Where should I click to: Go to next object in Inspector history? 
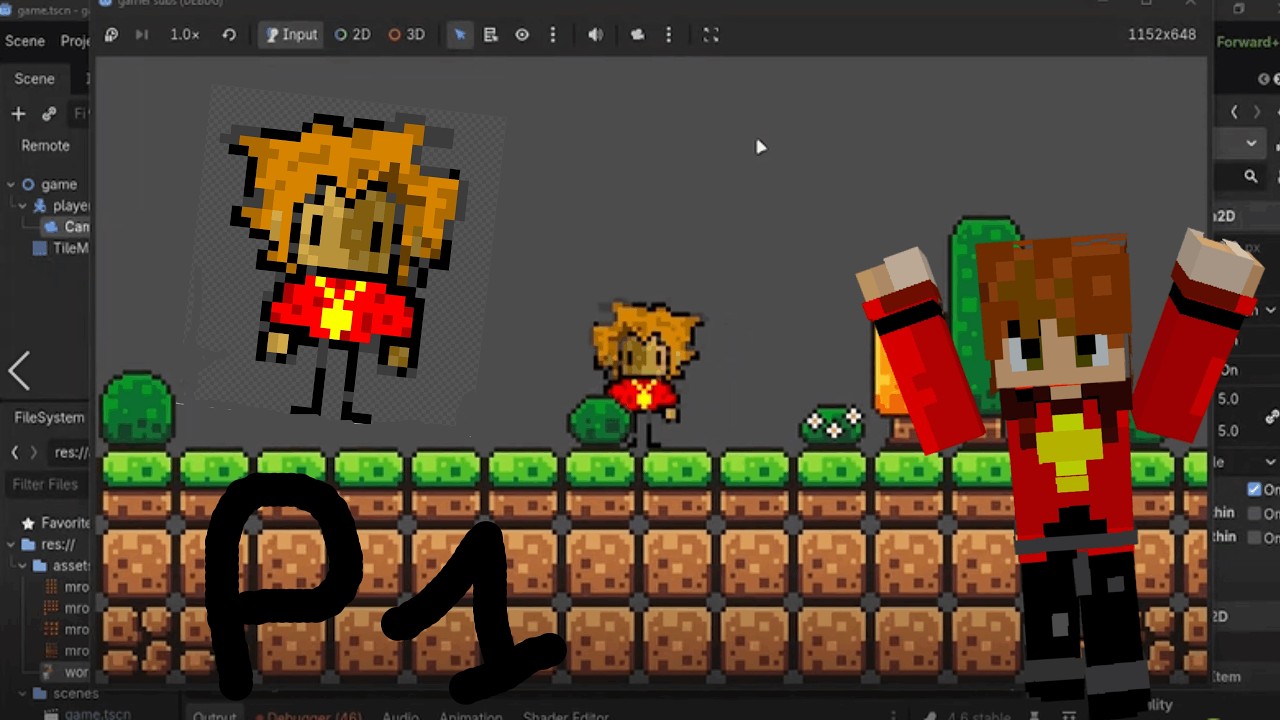[x=1257, y=112]
